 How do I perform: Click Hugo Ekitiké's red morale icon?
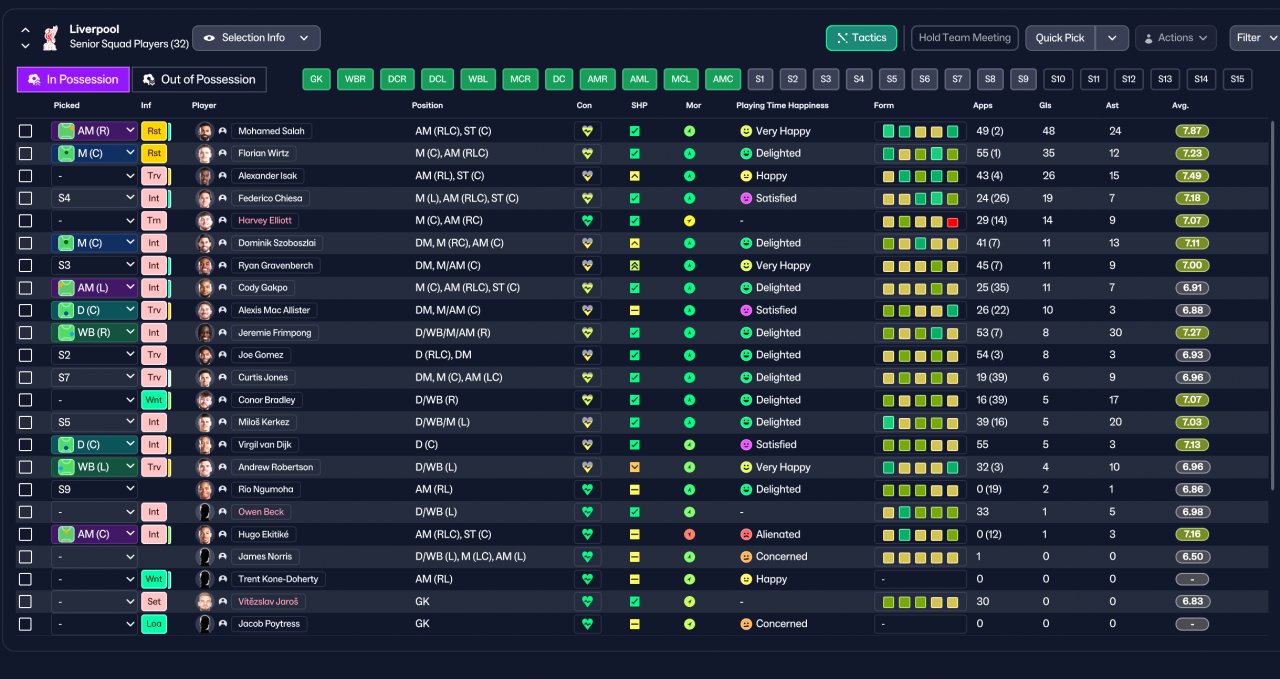[x=689, y=534]
